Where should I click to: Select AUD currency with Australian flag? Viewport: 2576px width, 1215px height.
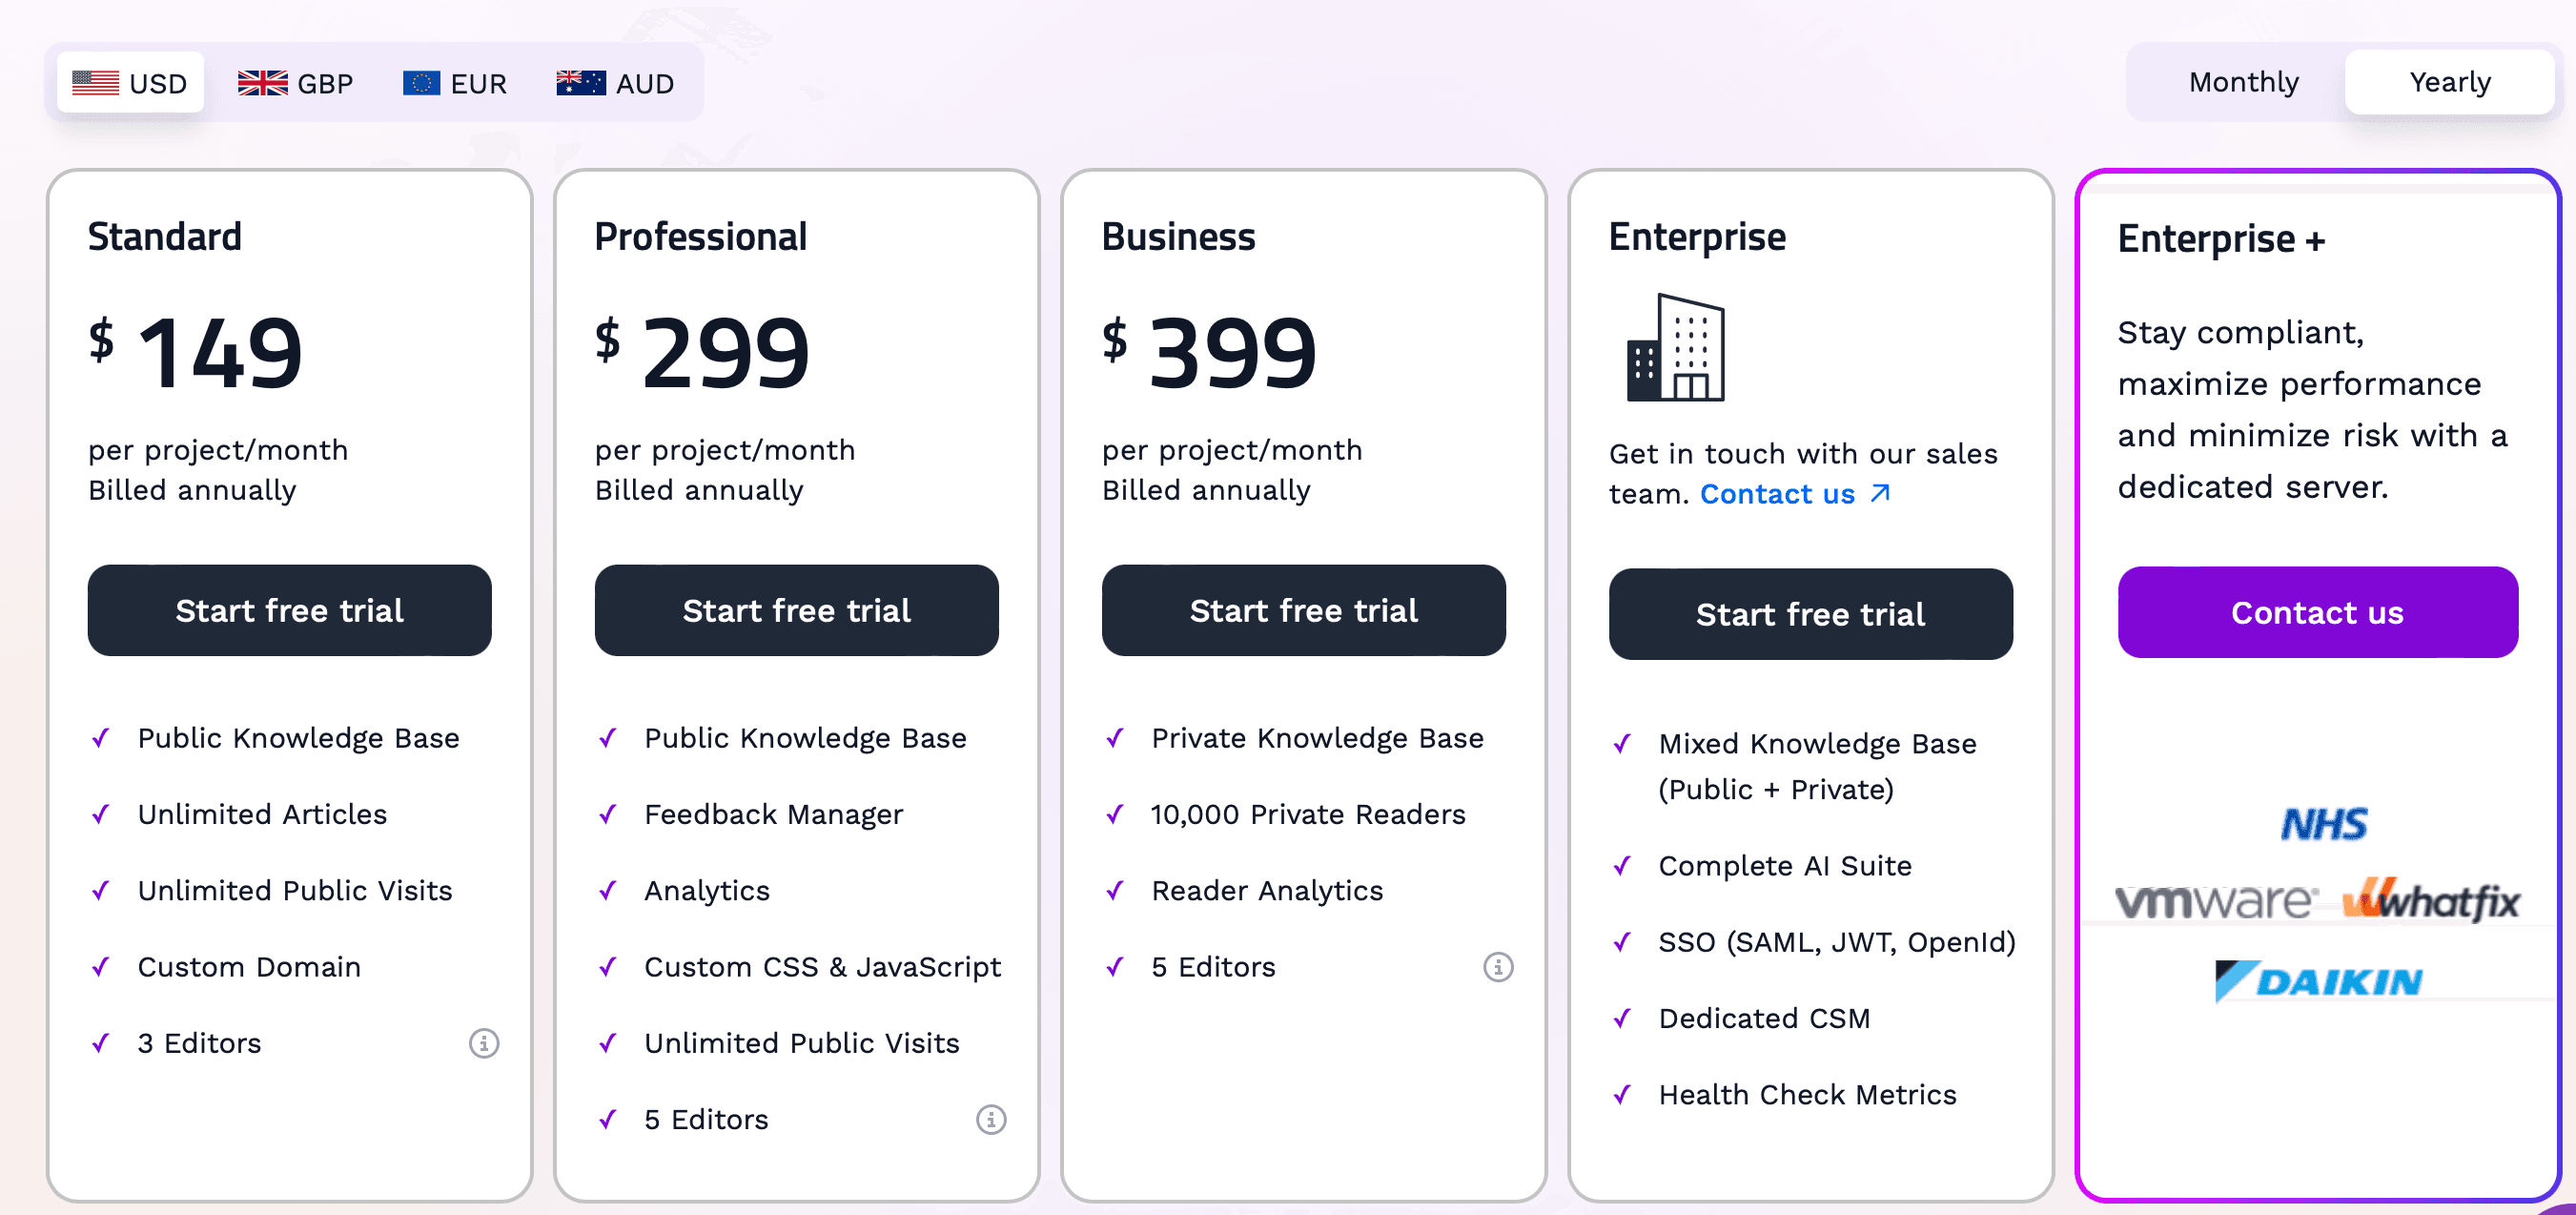point(615,83)
